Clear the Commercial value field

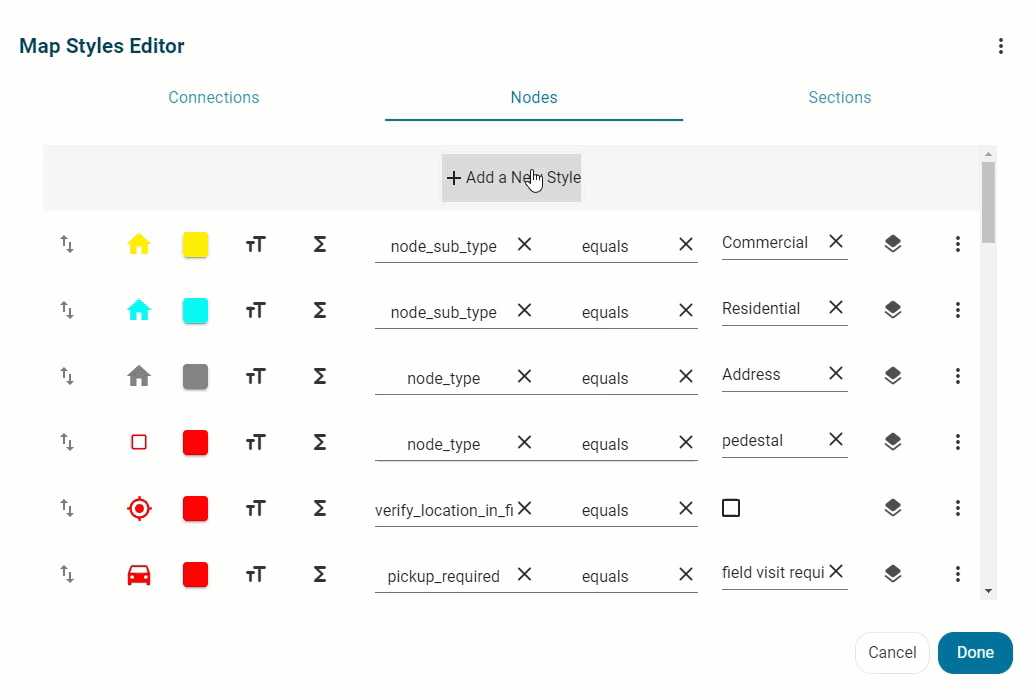click(x=836, y=241)
